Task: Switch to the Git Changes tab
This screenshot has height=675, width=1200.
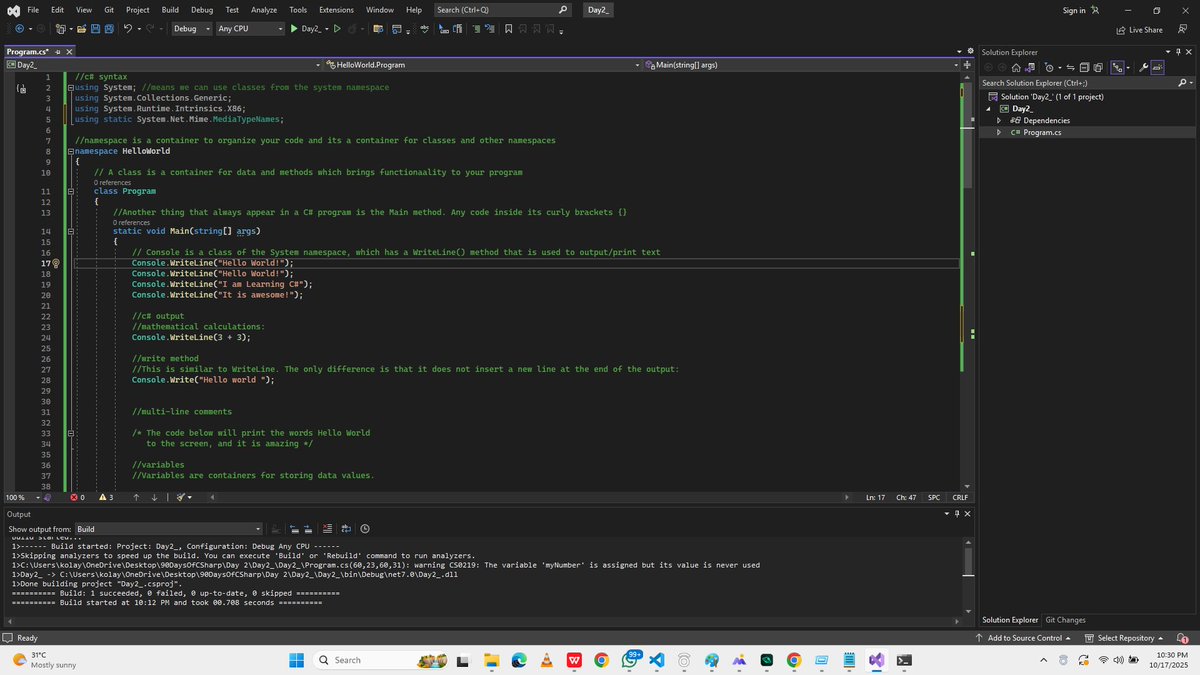Action: [x=1065, y=620]
